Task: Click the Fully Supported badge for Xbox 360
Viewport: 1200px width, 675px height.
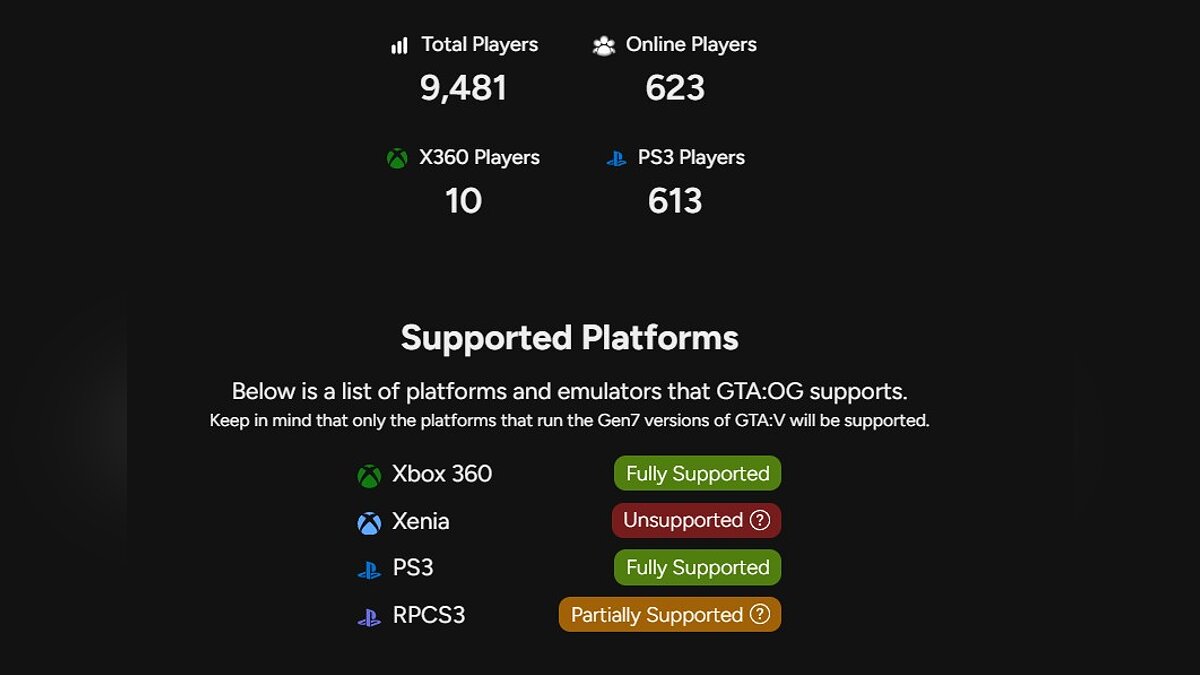Action: 697,474
